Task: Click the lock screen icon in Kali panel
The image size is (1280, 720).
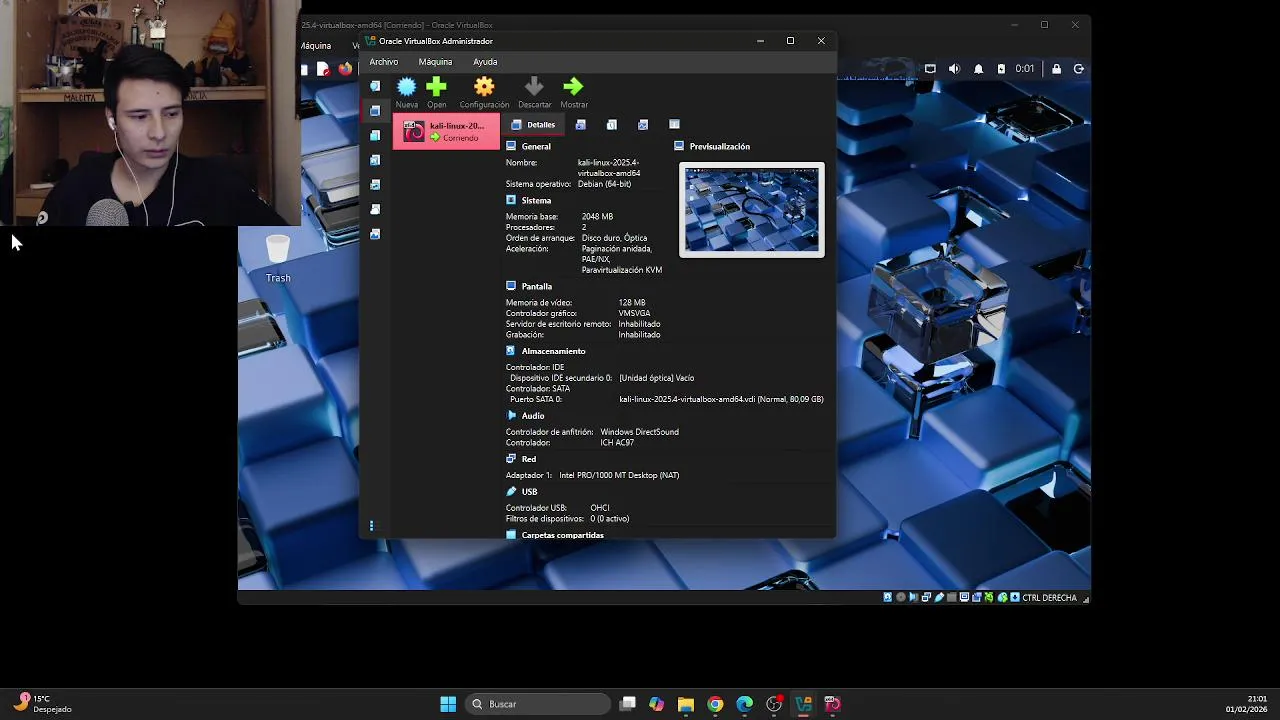Action: 1056,69
